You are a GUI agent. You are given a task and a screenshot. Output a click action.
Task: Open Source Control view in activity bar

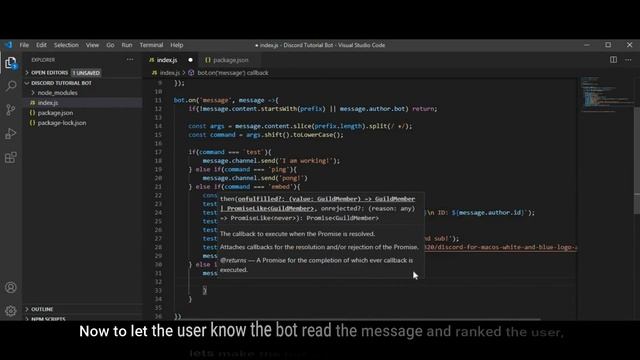(x=11, y=110)
